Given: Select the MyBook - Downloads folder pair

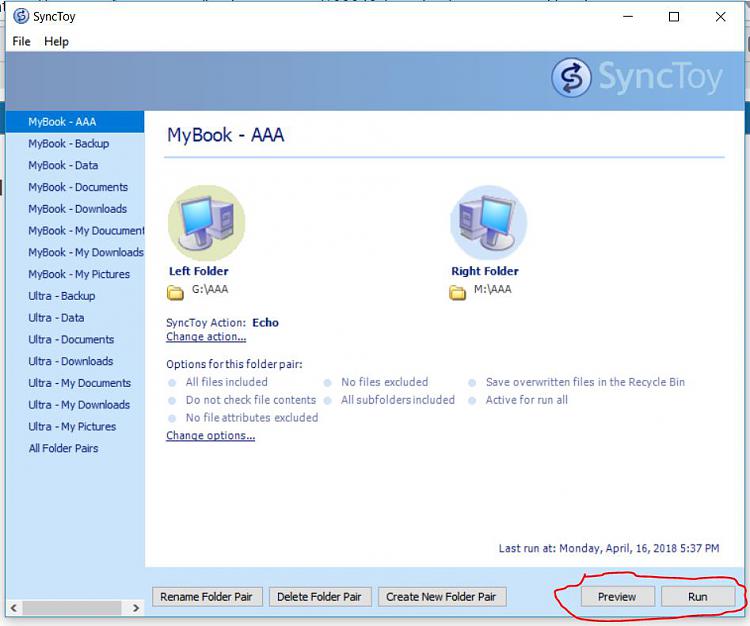Looking at the screenshot, I should click(77, 209).
